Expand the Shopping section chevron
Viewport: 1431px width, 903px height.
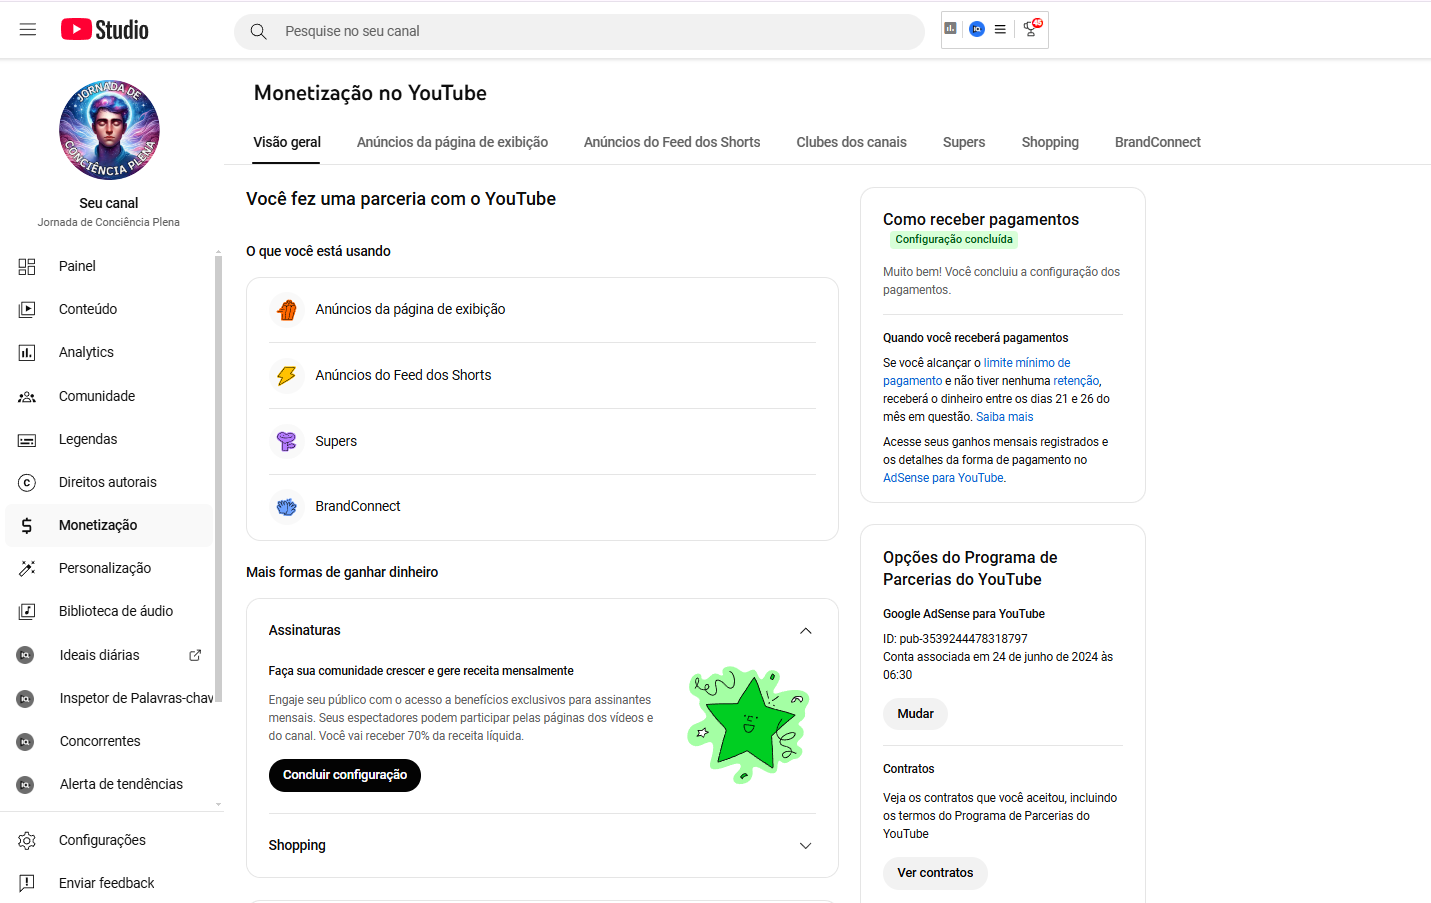click(806, 846)
